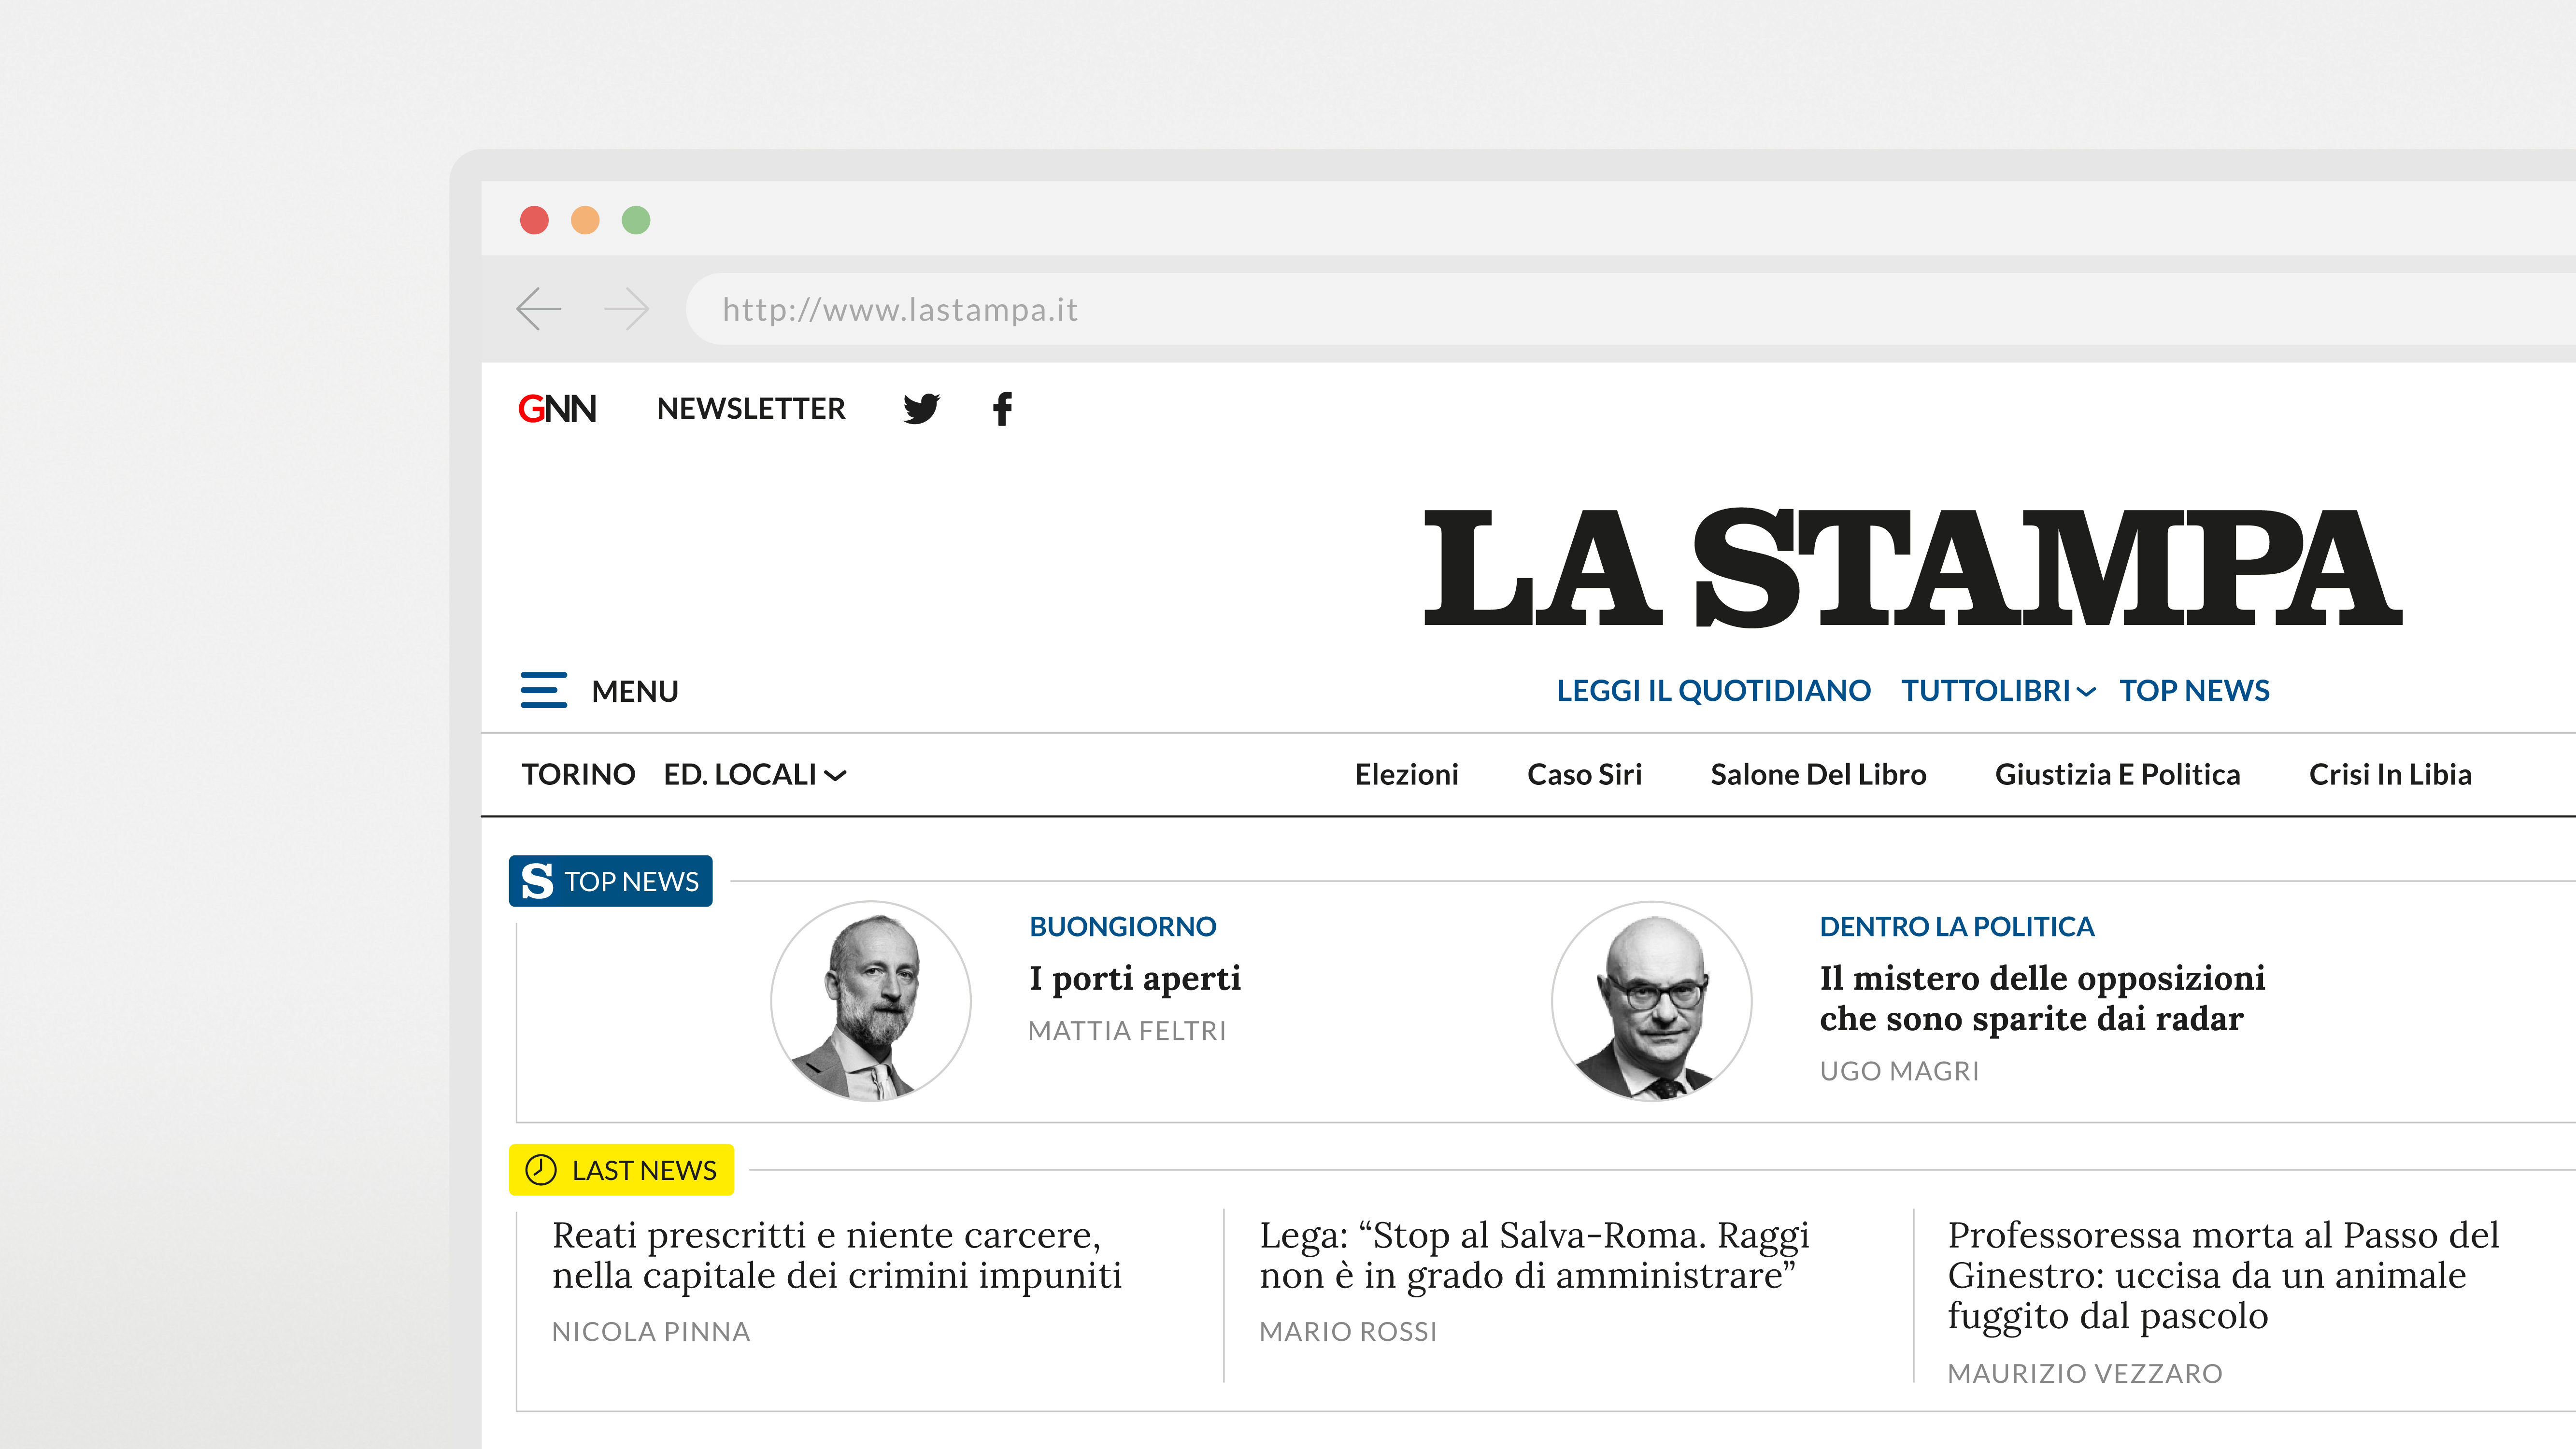
Task: Click author name MARIO ROSSI
Action: (1348, 1332)
